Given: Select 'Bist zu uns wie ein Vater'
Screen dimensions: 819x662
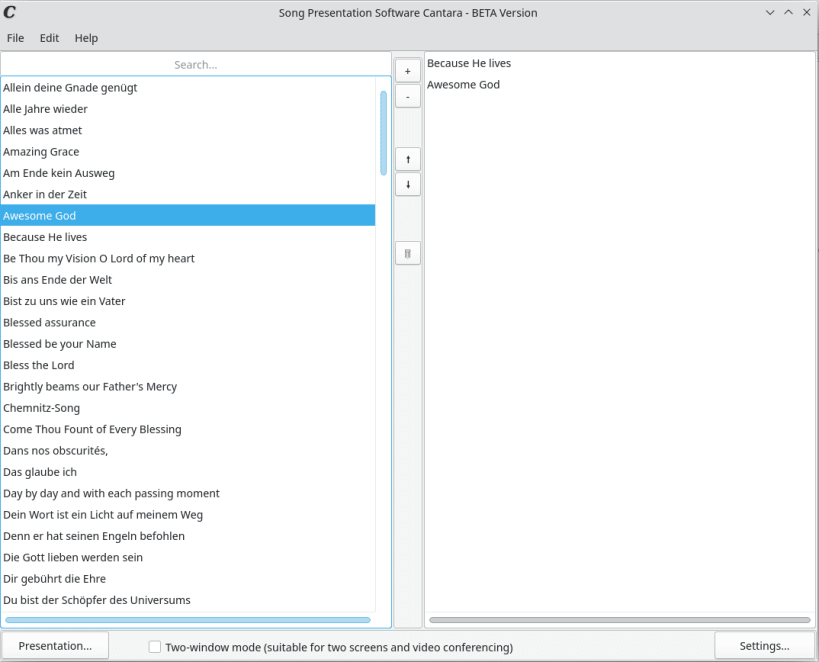Looking at the screenshot, I should tap(188, 301).
